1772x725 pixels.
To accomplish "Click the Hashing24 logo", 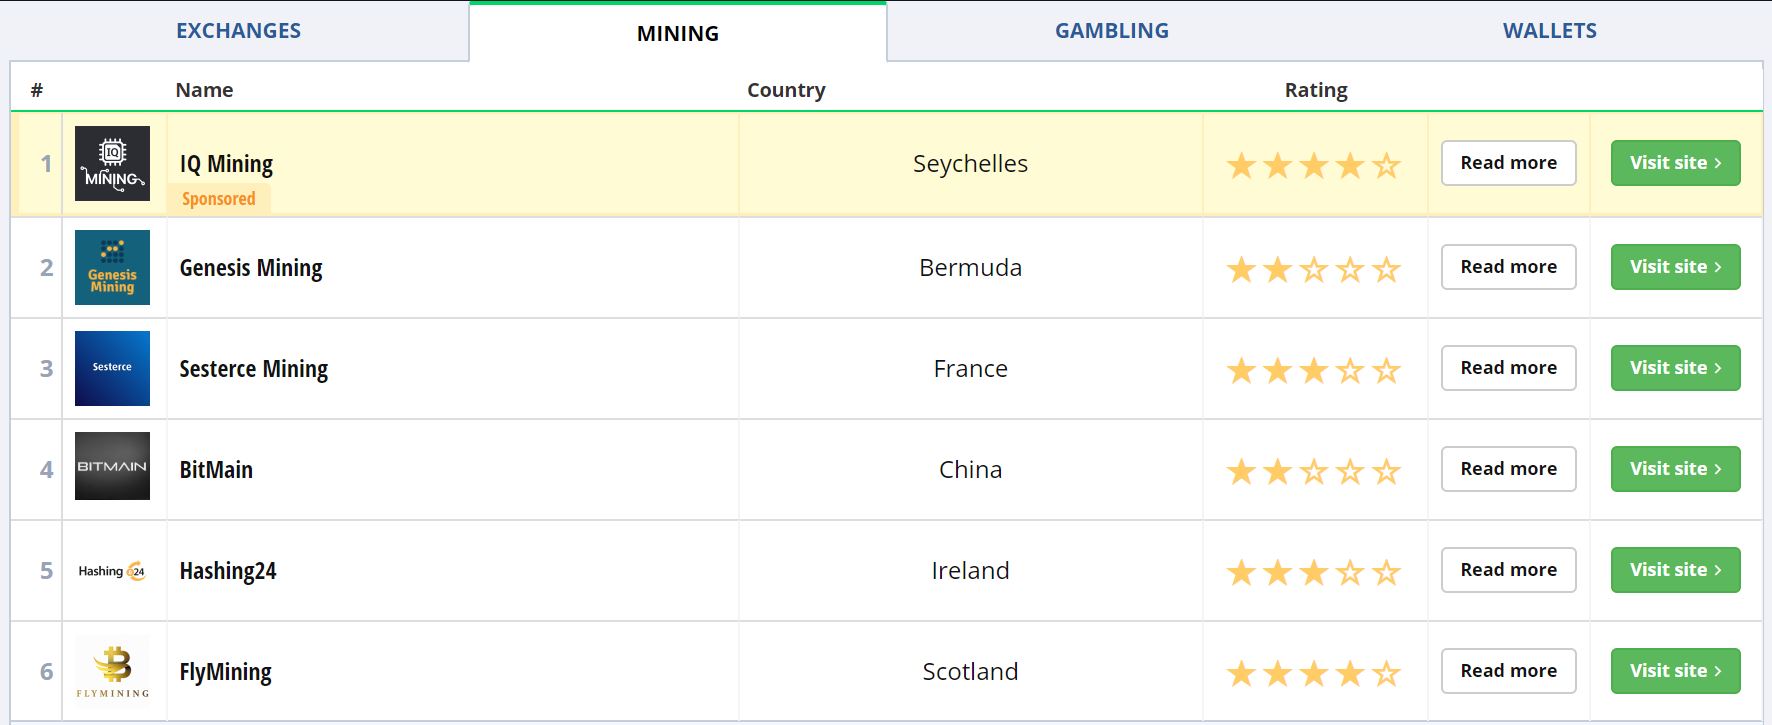I will 112,571.
